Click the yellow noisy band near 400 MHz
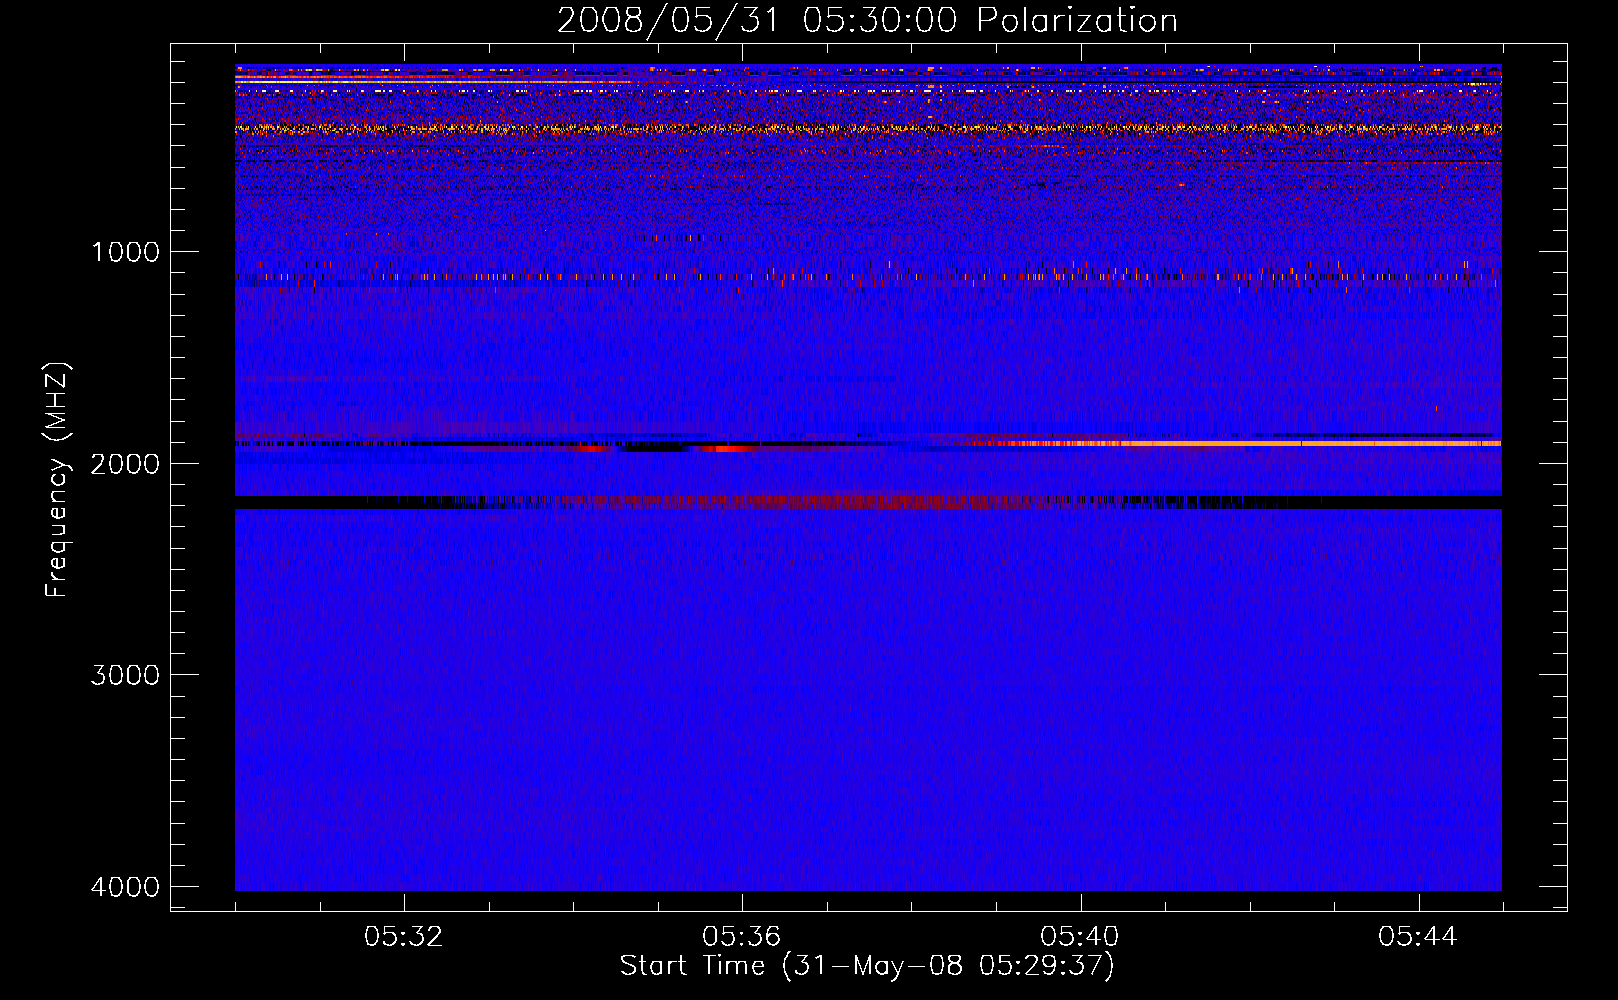The width and height of the screenshot is (1618, 1000). point(868,129)
